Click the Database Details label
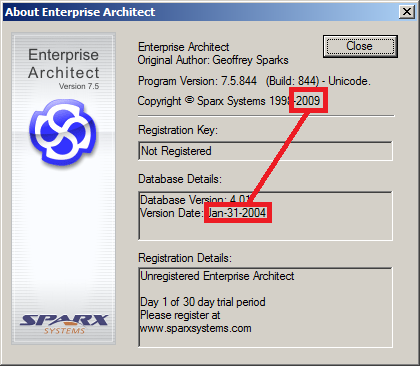This screenshot has height=366, width=420. click(180, 179)
